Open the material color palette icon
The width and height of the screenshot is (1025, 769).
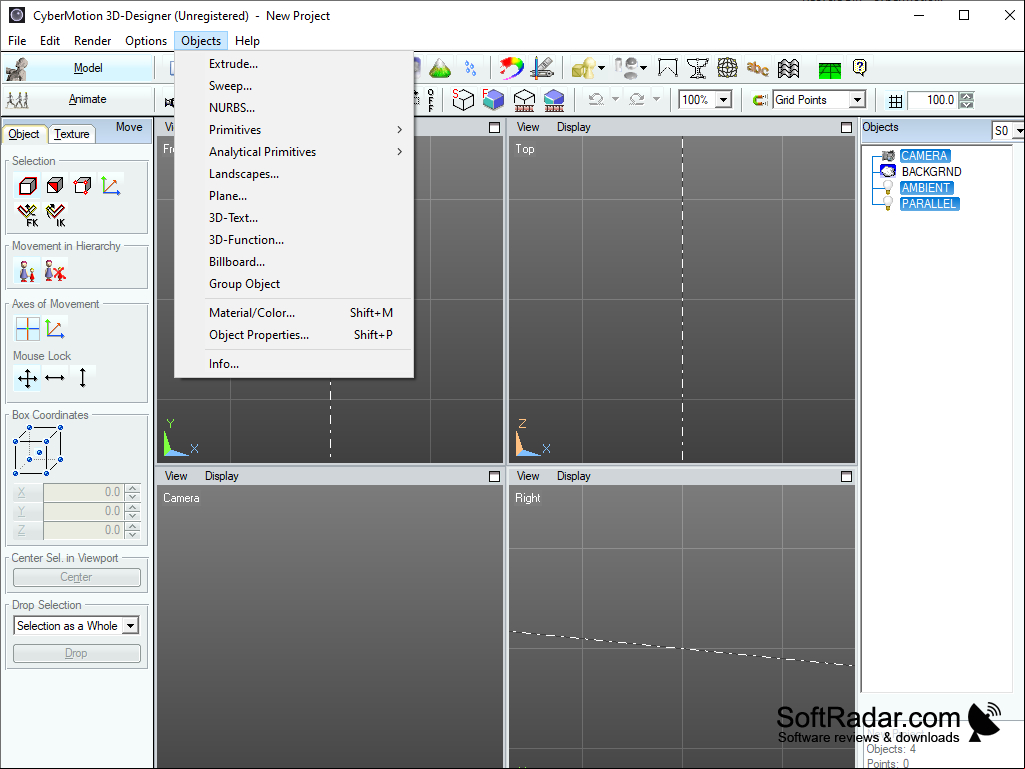[x=511, y=67]
